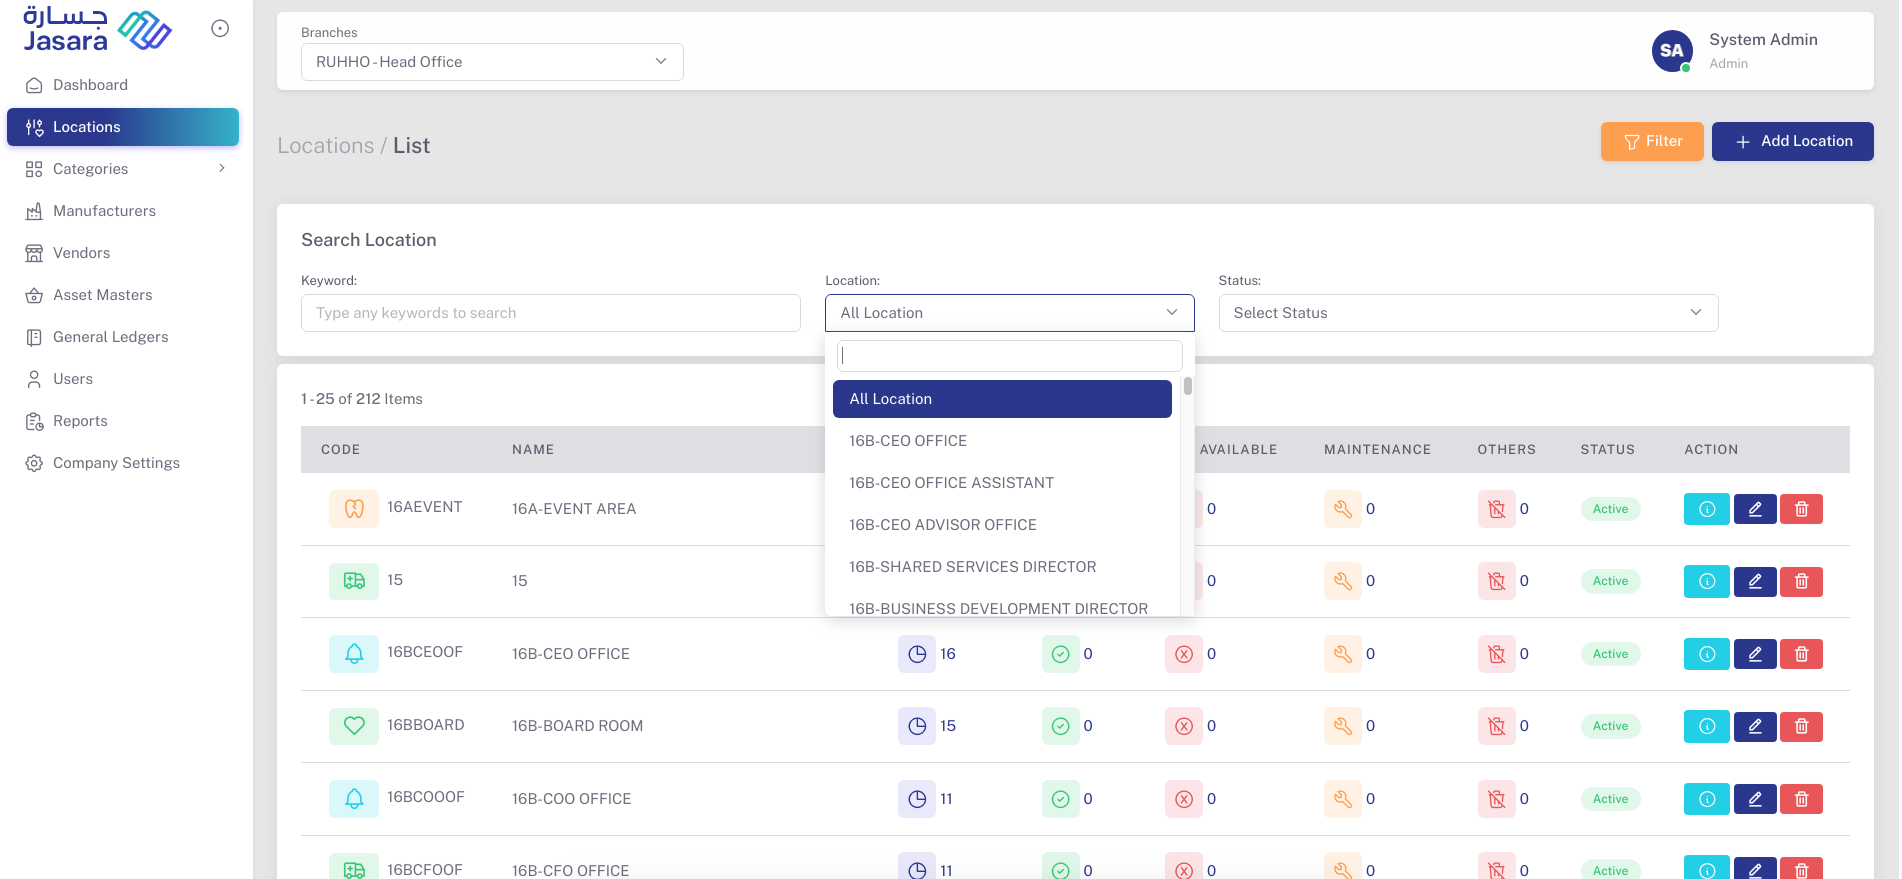
Task: Click the location dropdown list scrollbar
Action: tap(1187, 387)
